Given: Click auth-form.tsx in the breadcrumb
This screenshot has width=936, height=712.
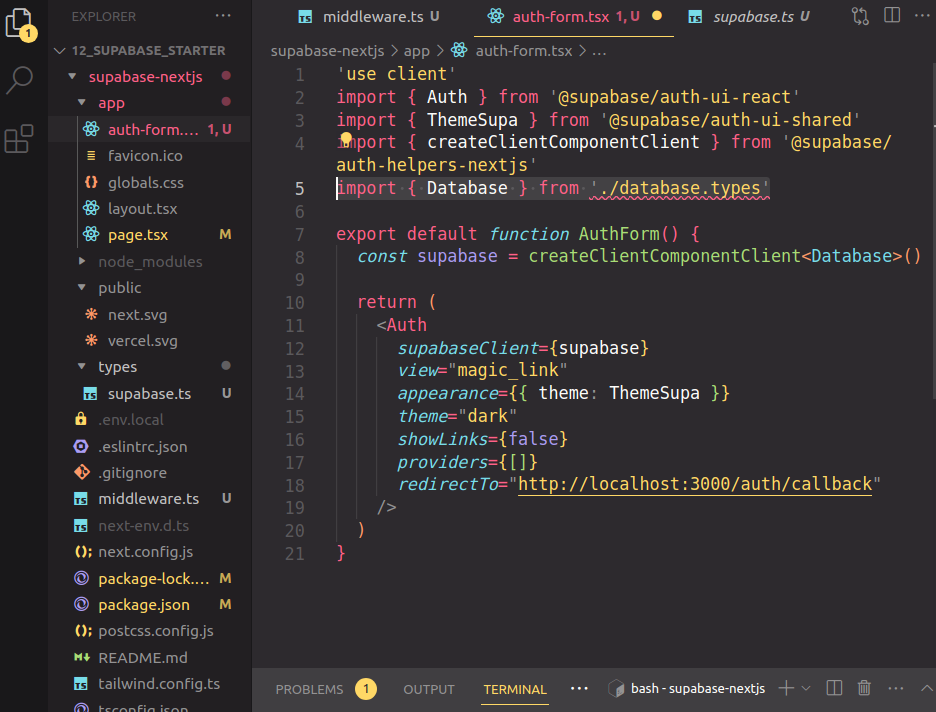Looking at the screenshot, I should [x=524, y=51].
